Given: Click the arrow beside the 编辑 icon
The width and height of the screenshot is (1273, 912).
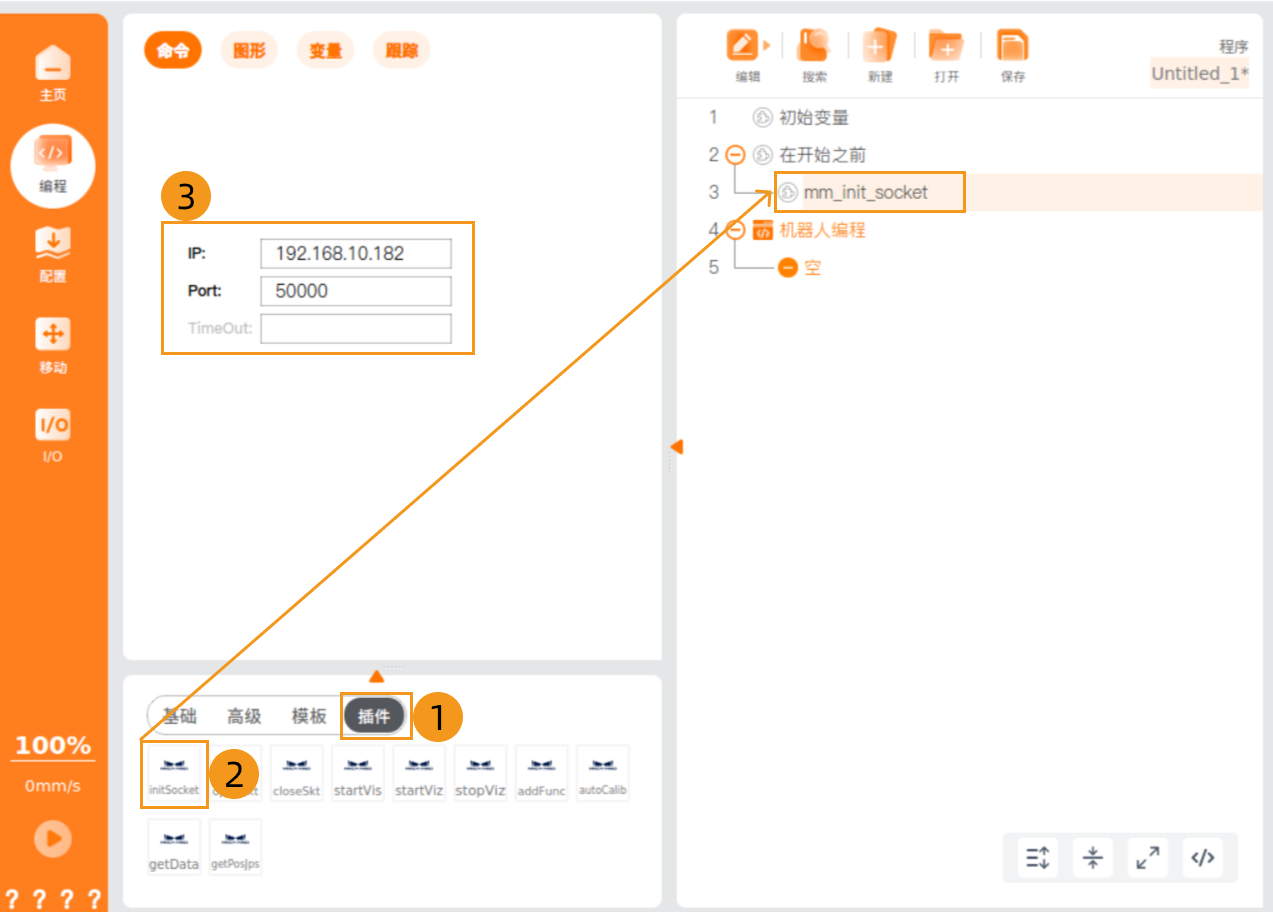Looking at the screenshot, I should click(x=767, y=45).
